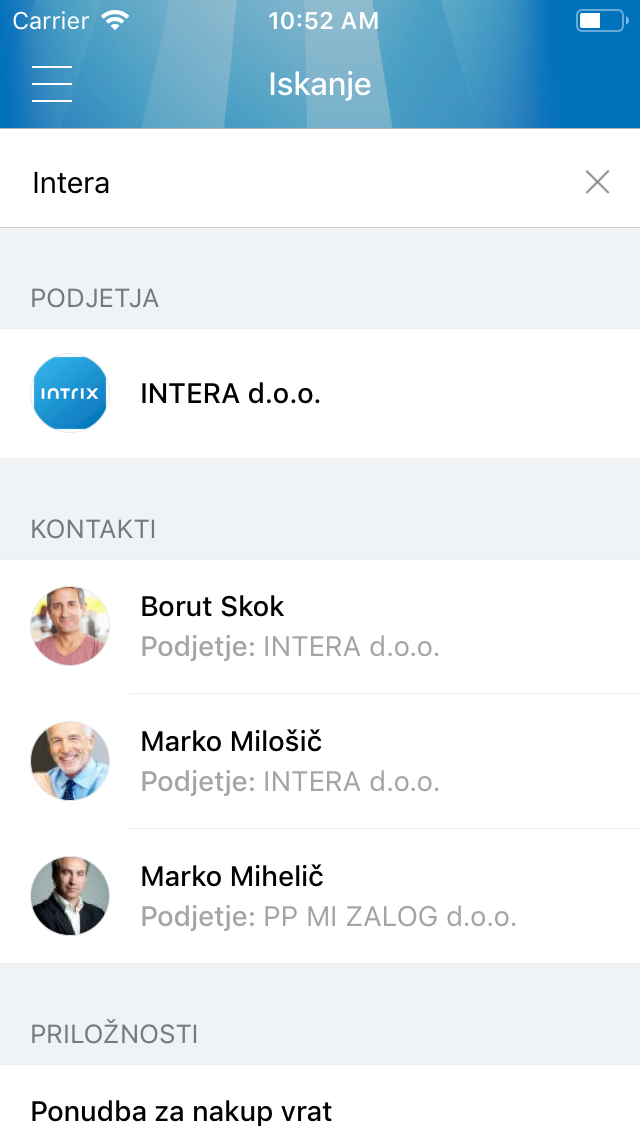Tap the PP MI ZALOG d.o.o. company subtitle
640x1136 pixels.
pyautogui.click(x=389, y=916)
